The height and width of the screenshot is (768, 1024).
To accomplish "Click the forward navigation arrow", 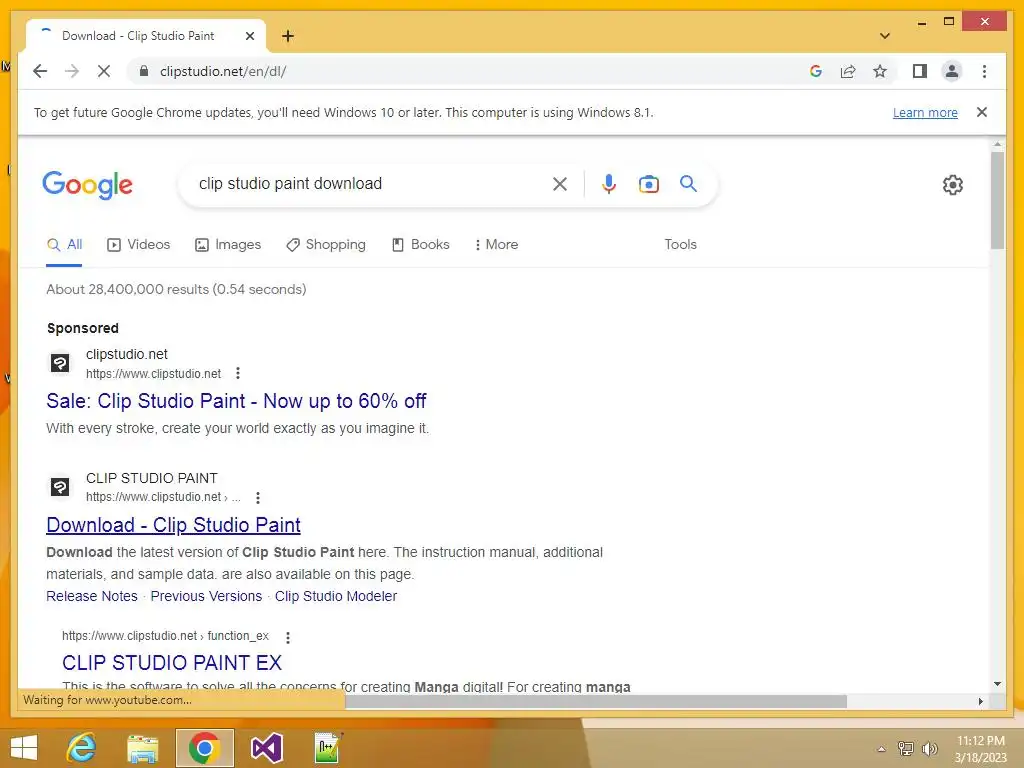I will tap(72, 71).
